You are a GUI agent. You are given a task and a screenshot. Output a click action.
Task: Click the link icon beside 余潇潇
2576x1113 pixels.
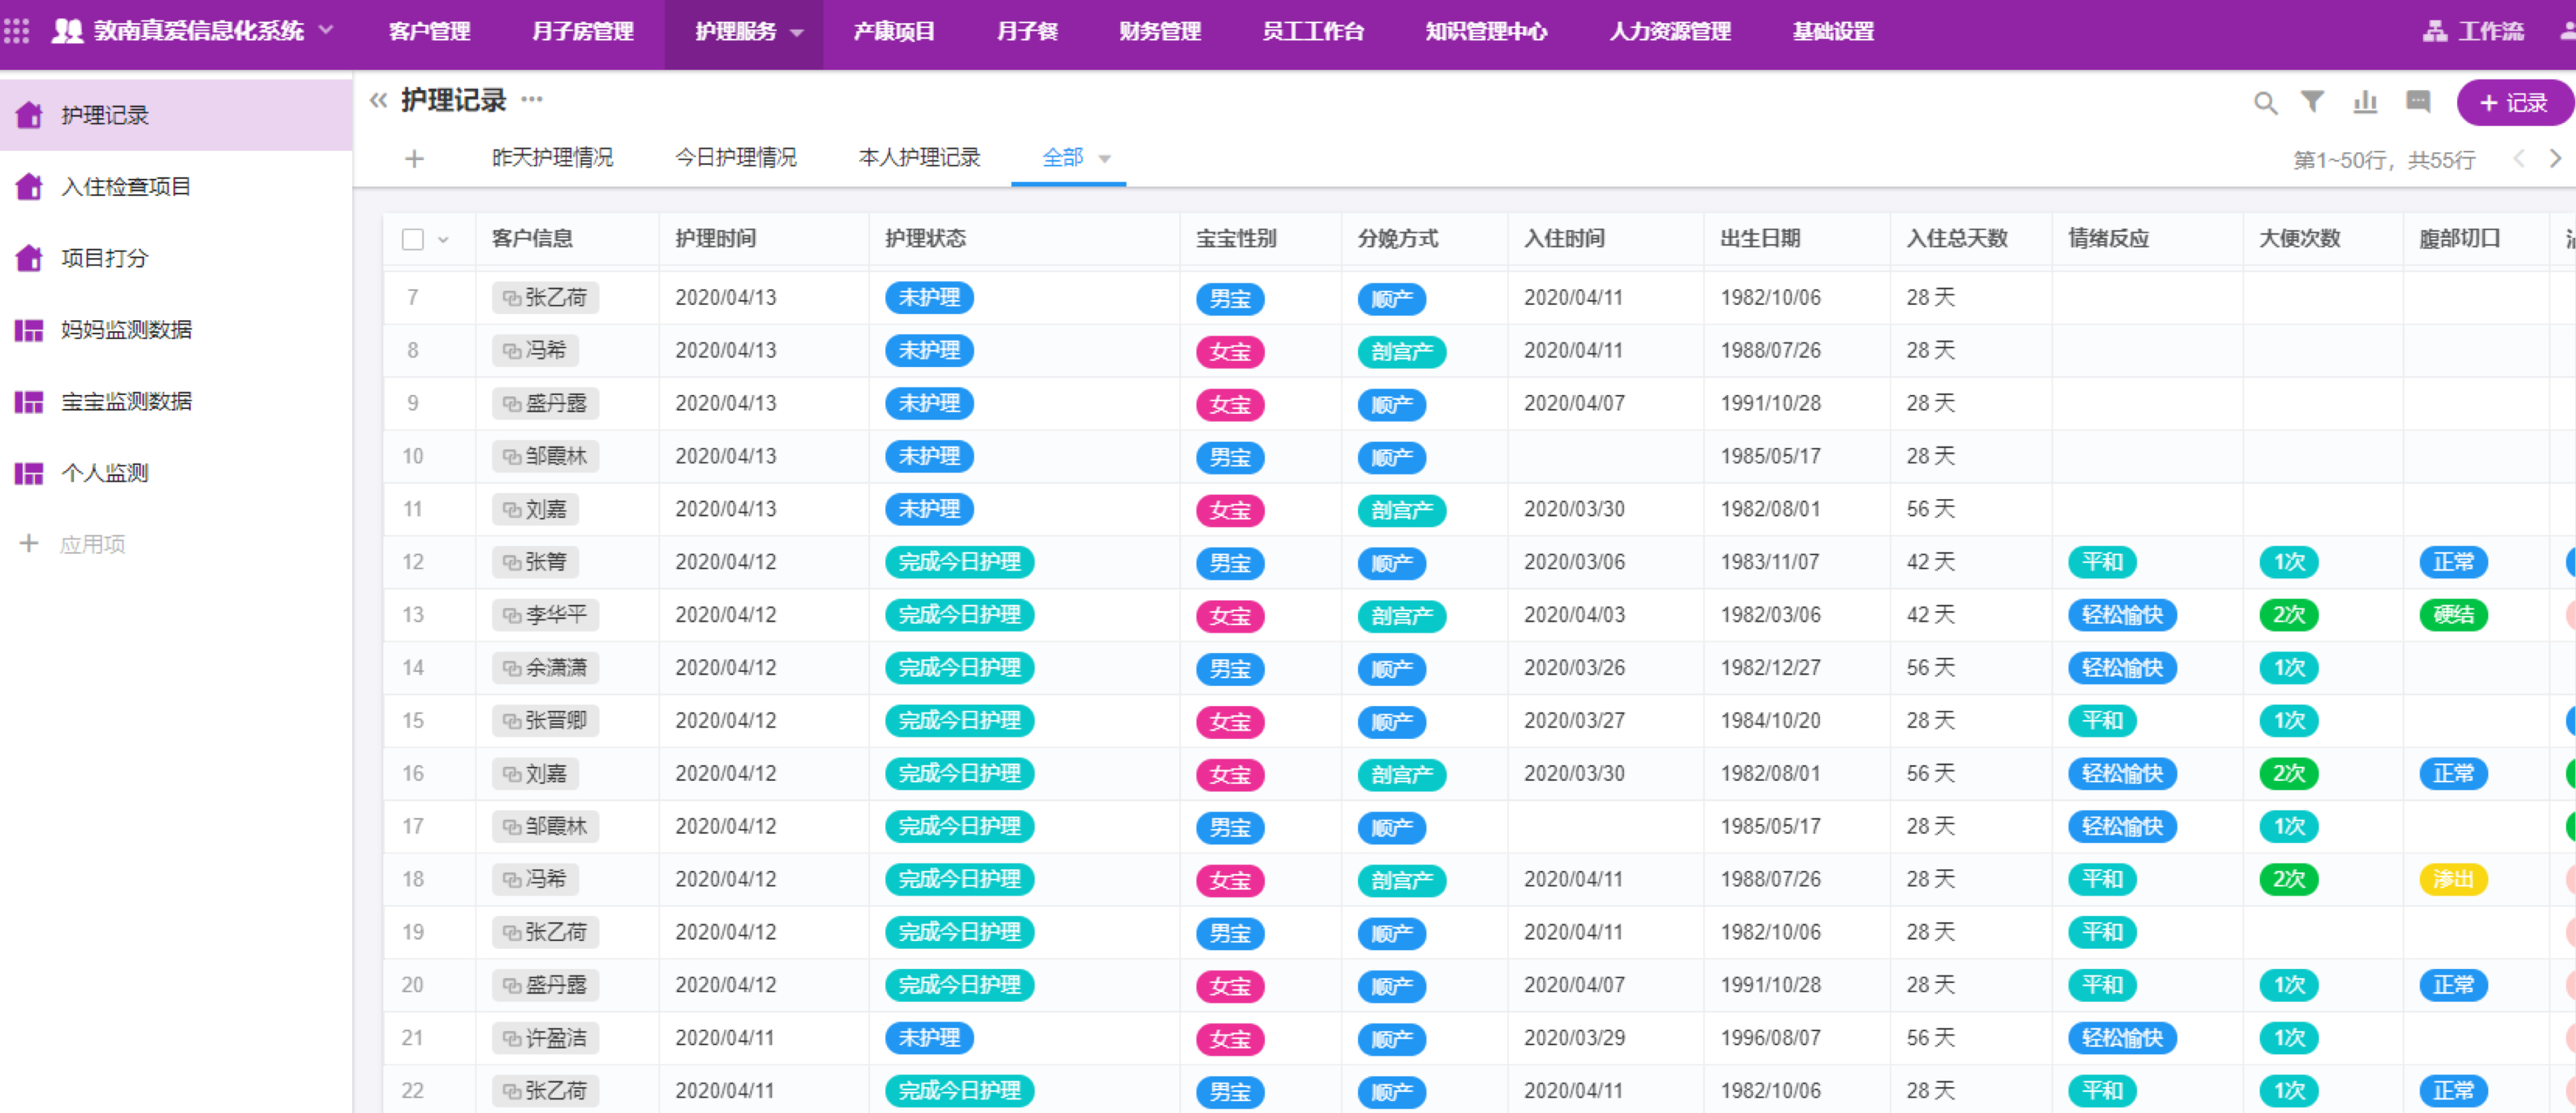[x=511, y=668]
